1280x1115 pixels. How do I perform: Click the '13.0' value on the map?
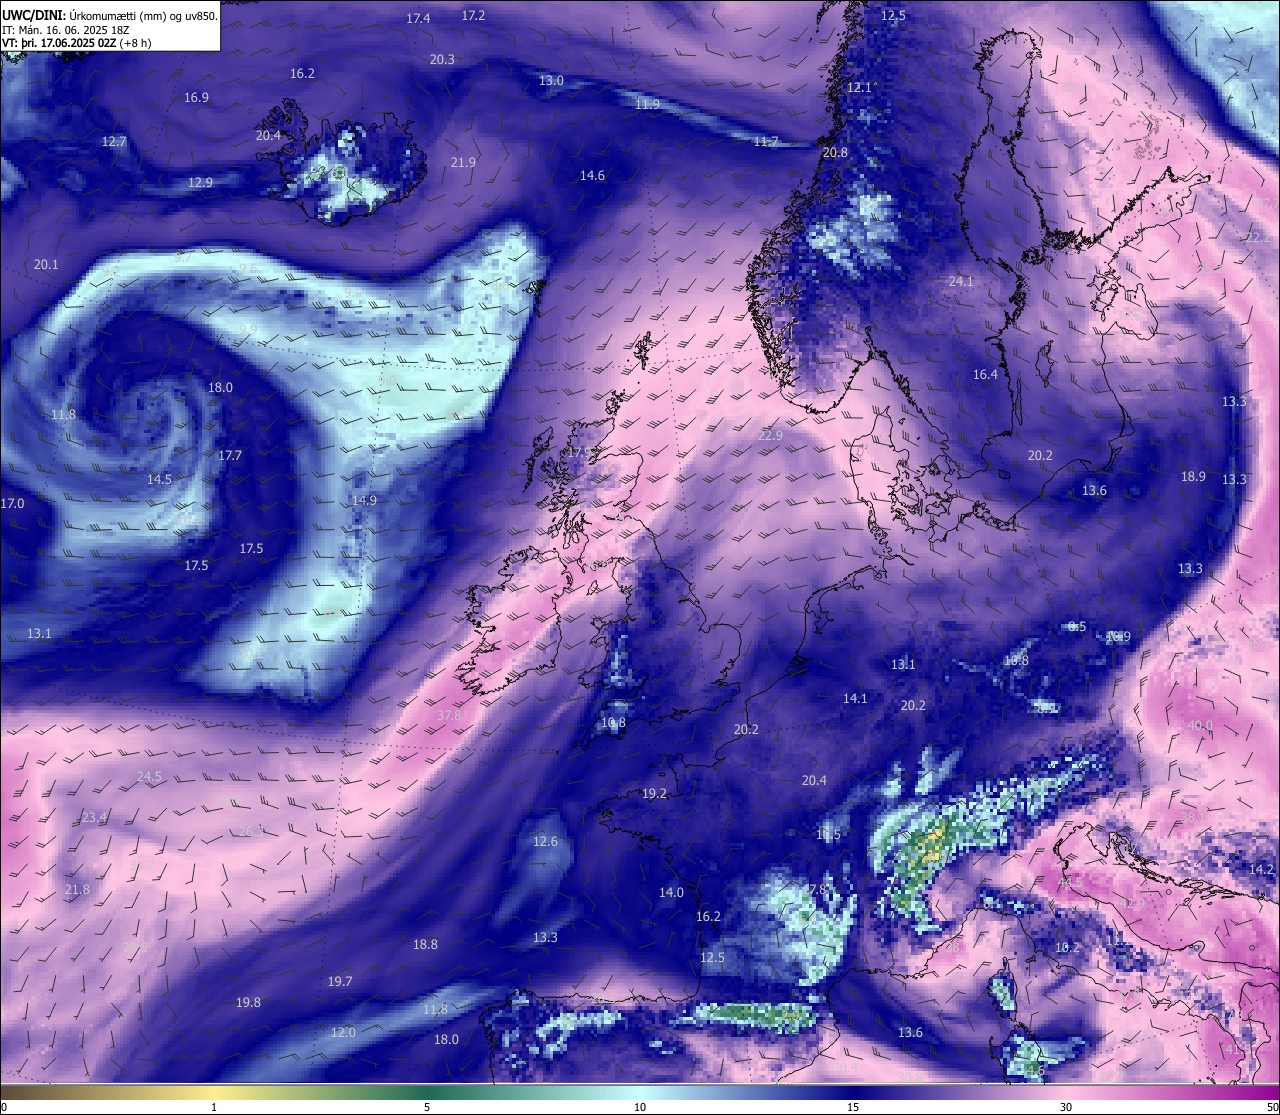coord(551,81)
